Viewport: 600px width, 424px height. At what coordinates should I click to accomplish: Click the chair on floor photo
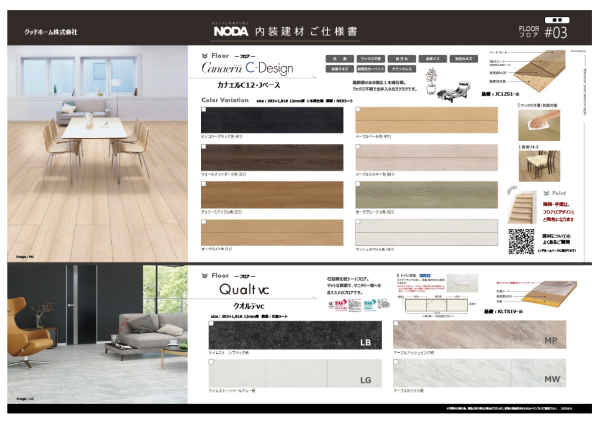tap(539, 166)
